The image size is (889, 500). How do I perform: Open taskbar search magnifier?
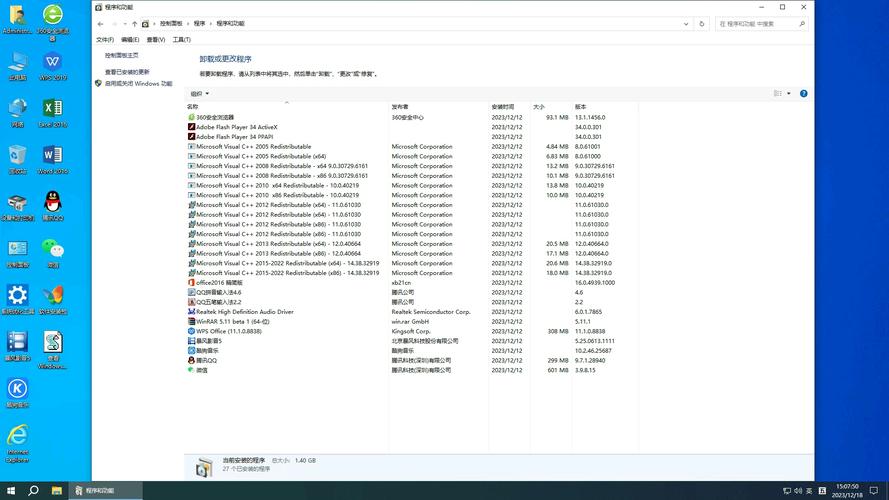pos(33,490)
